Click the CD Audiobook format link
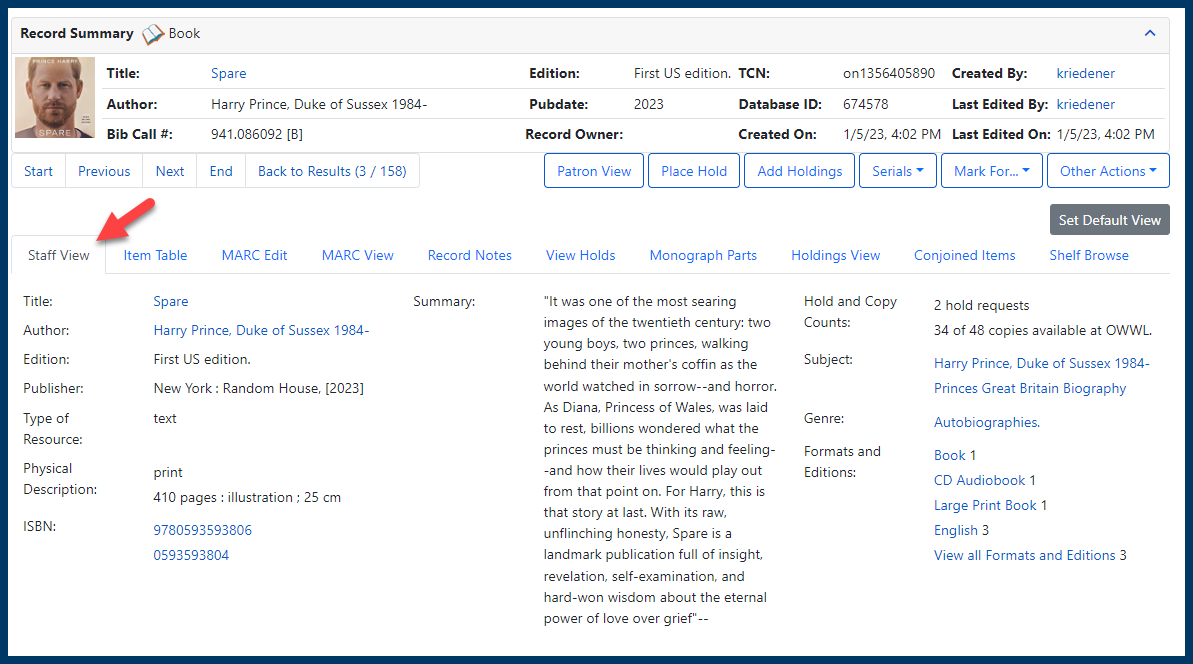Screen dimensions: 1193x664 click(979, 480)
